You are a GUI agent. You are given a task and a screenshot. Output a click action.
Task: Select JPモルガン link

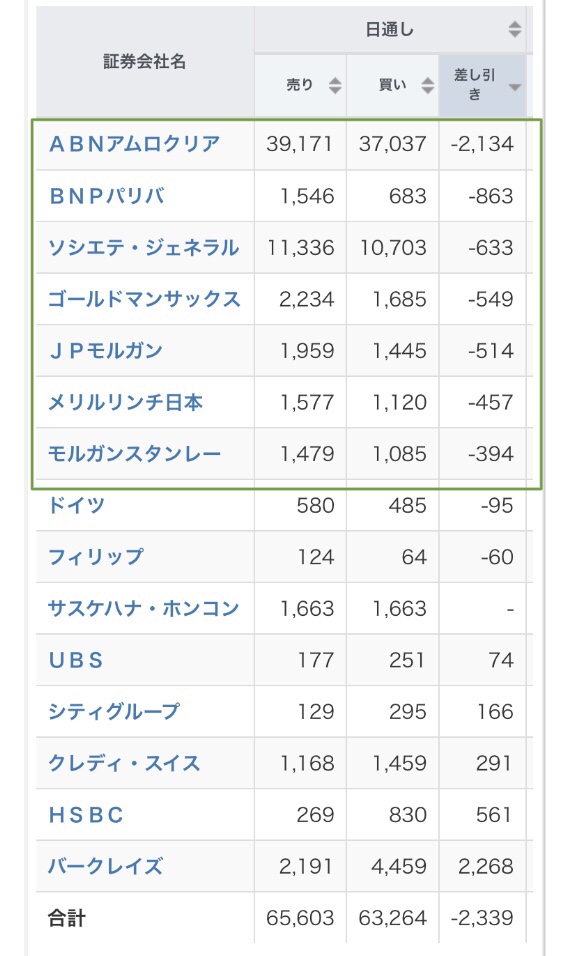(x=105, y=351)
